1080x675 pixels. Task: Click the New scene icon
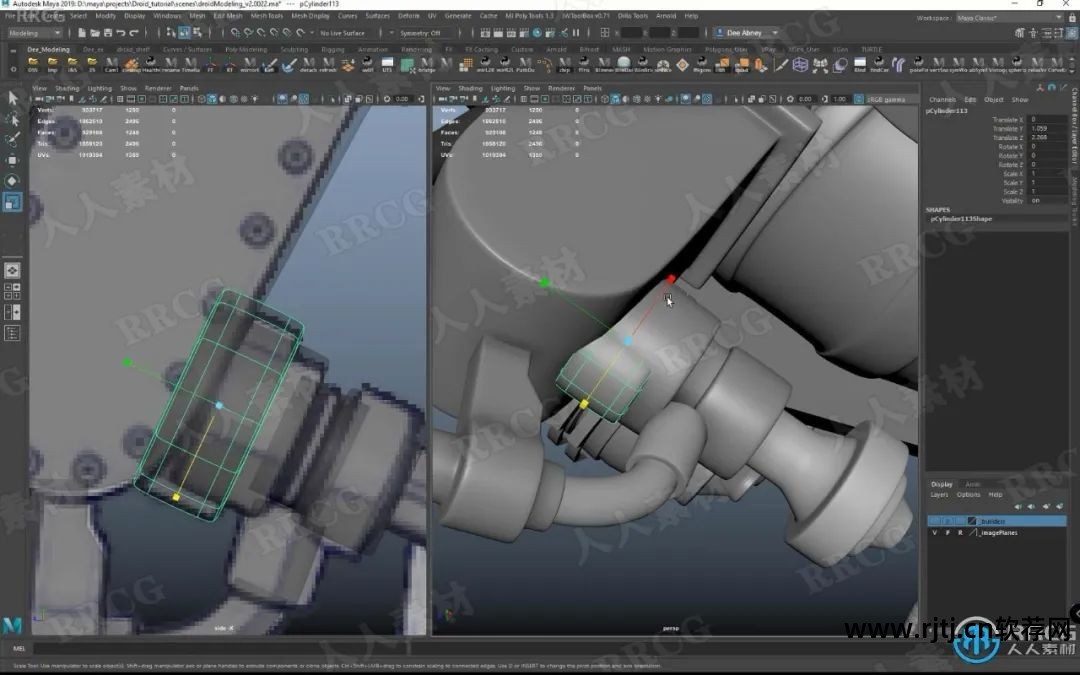click(x=81, y=33)
